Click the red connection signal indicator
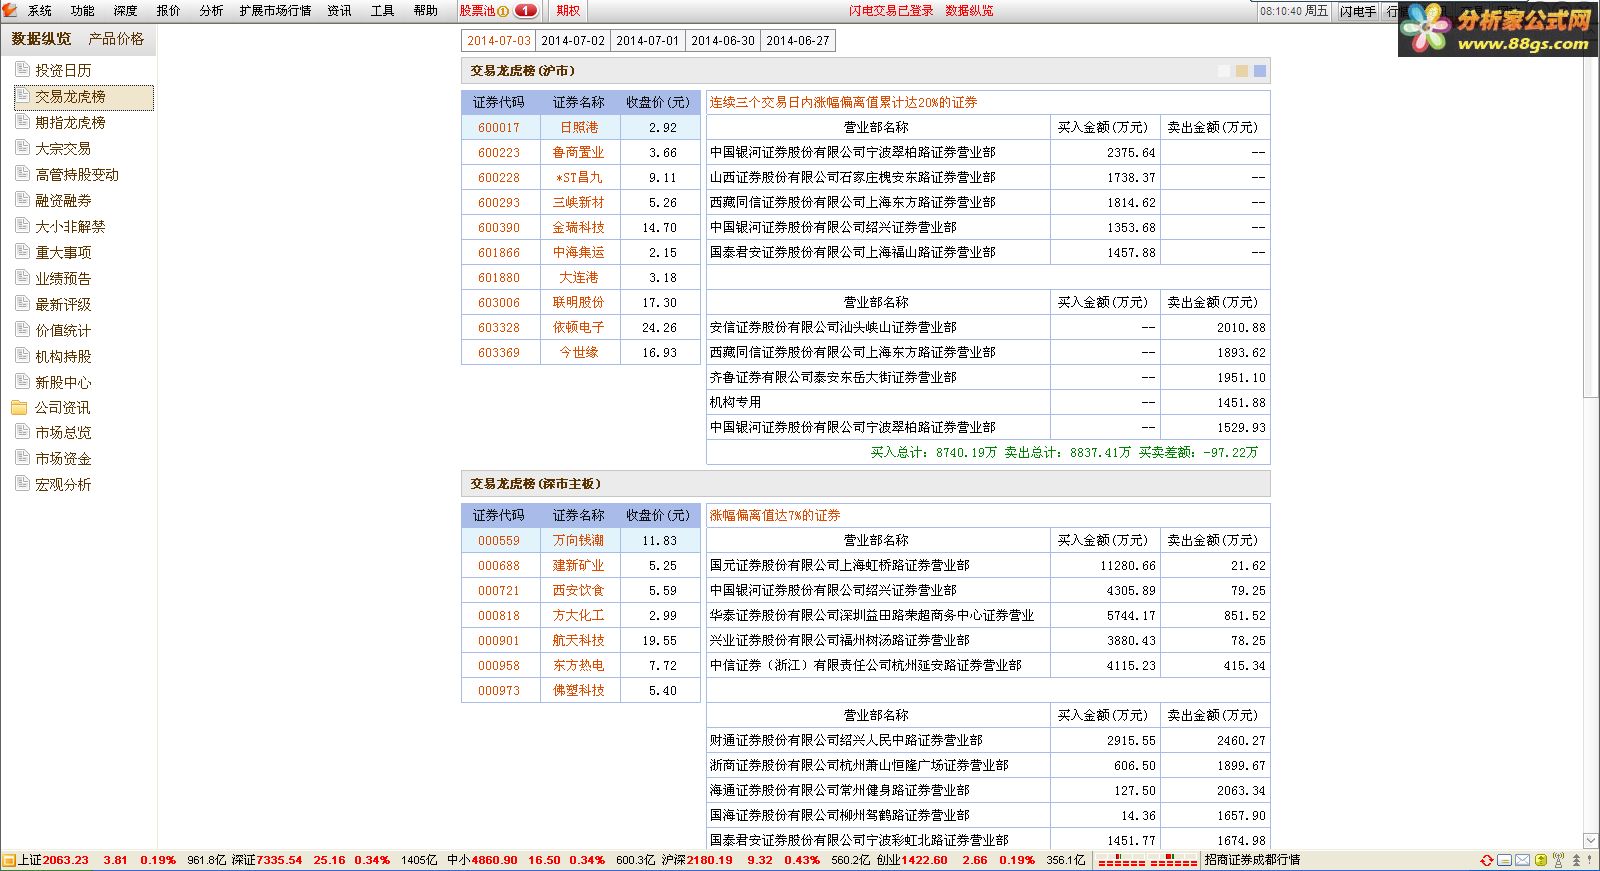 click(x=1147, y=861)
